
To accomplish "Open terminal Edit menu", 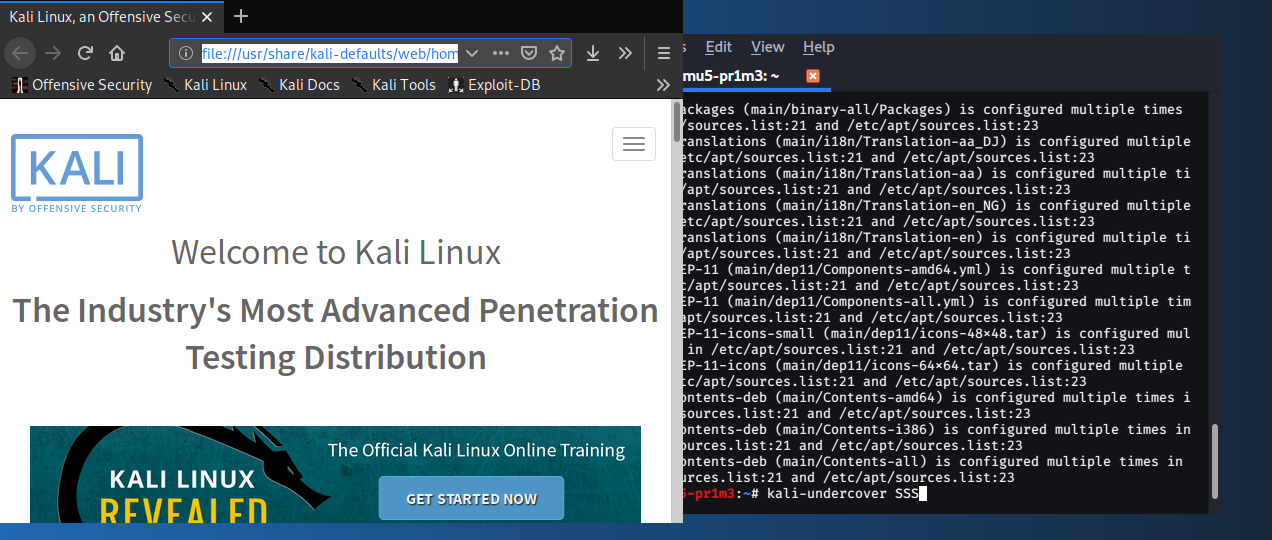I will (x=718, y=47).
